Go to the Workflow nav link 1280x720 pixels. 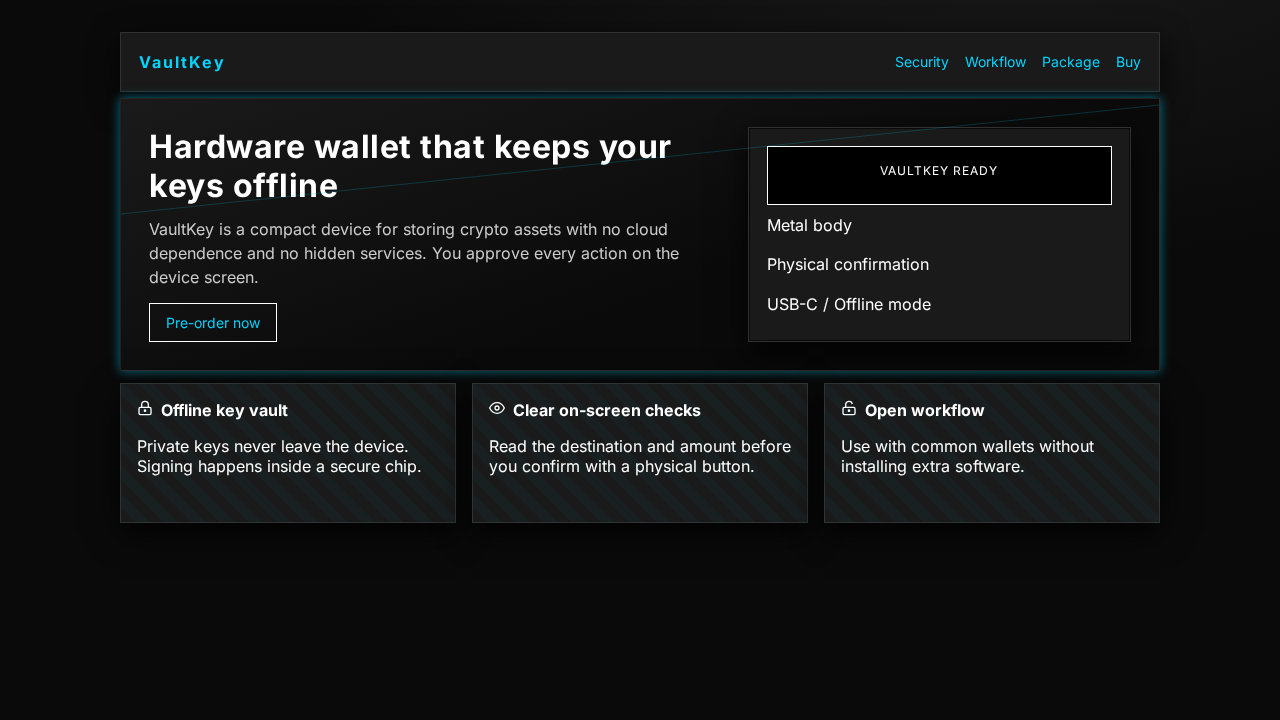pyautogui.click(x=995, y=62)
